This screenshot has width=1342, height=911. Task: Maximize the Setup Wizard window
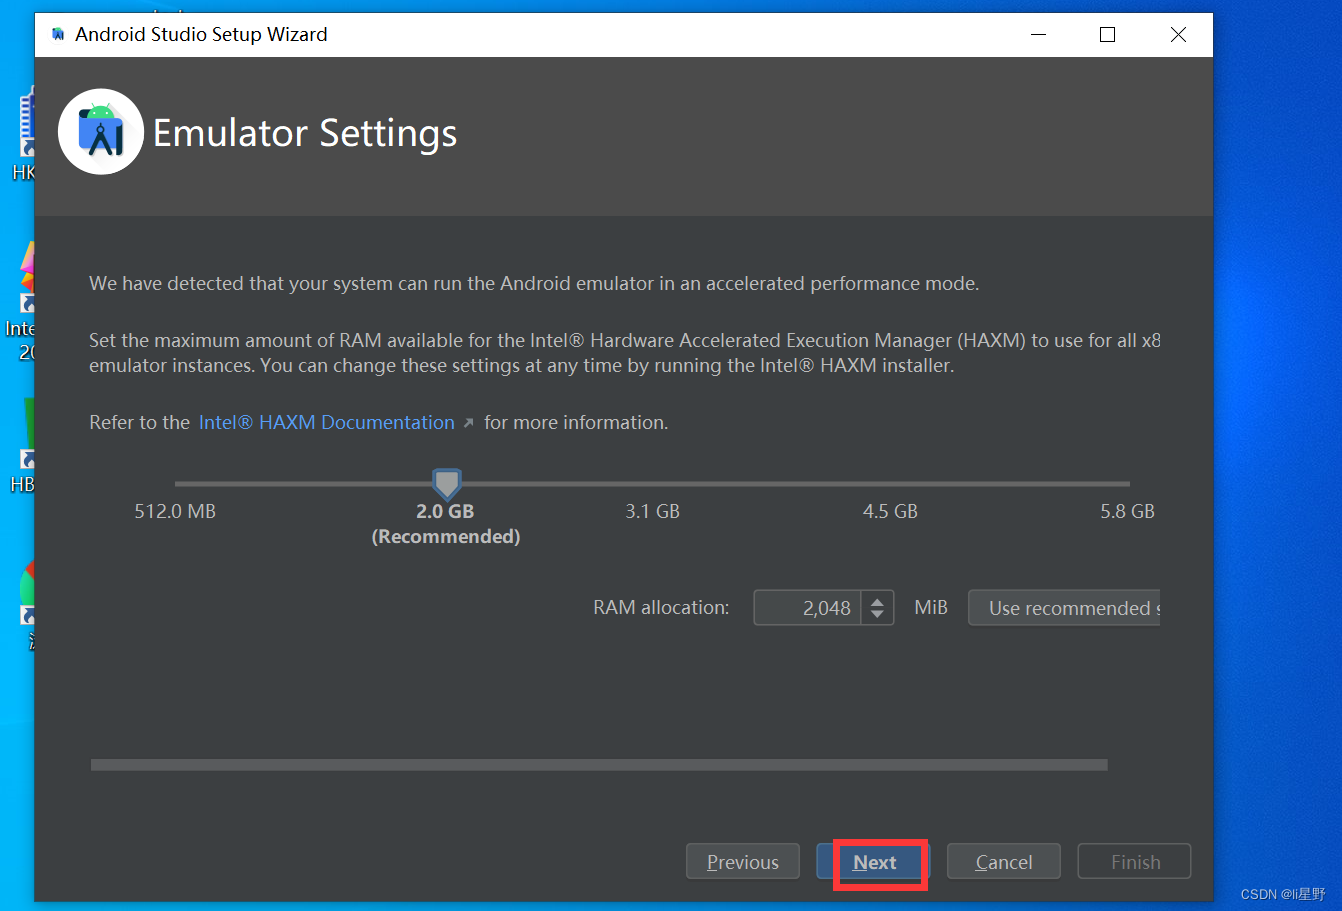[1107, 34]
